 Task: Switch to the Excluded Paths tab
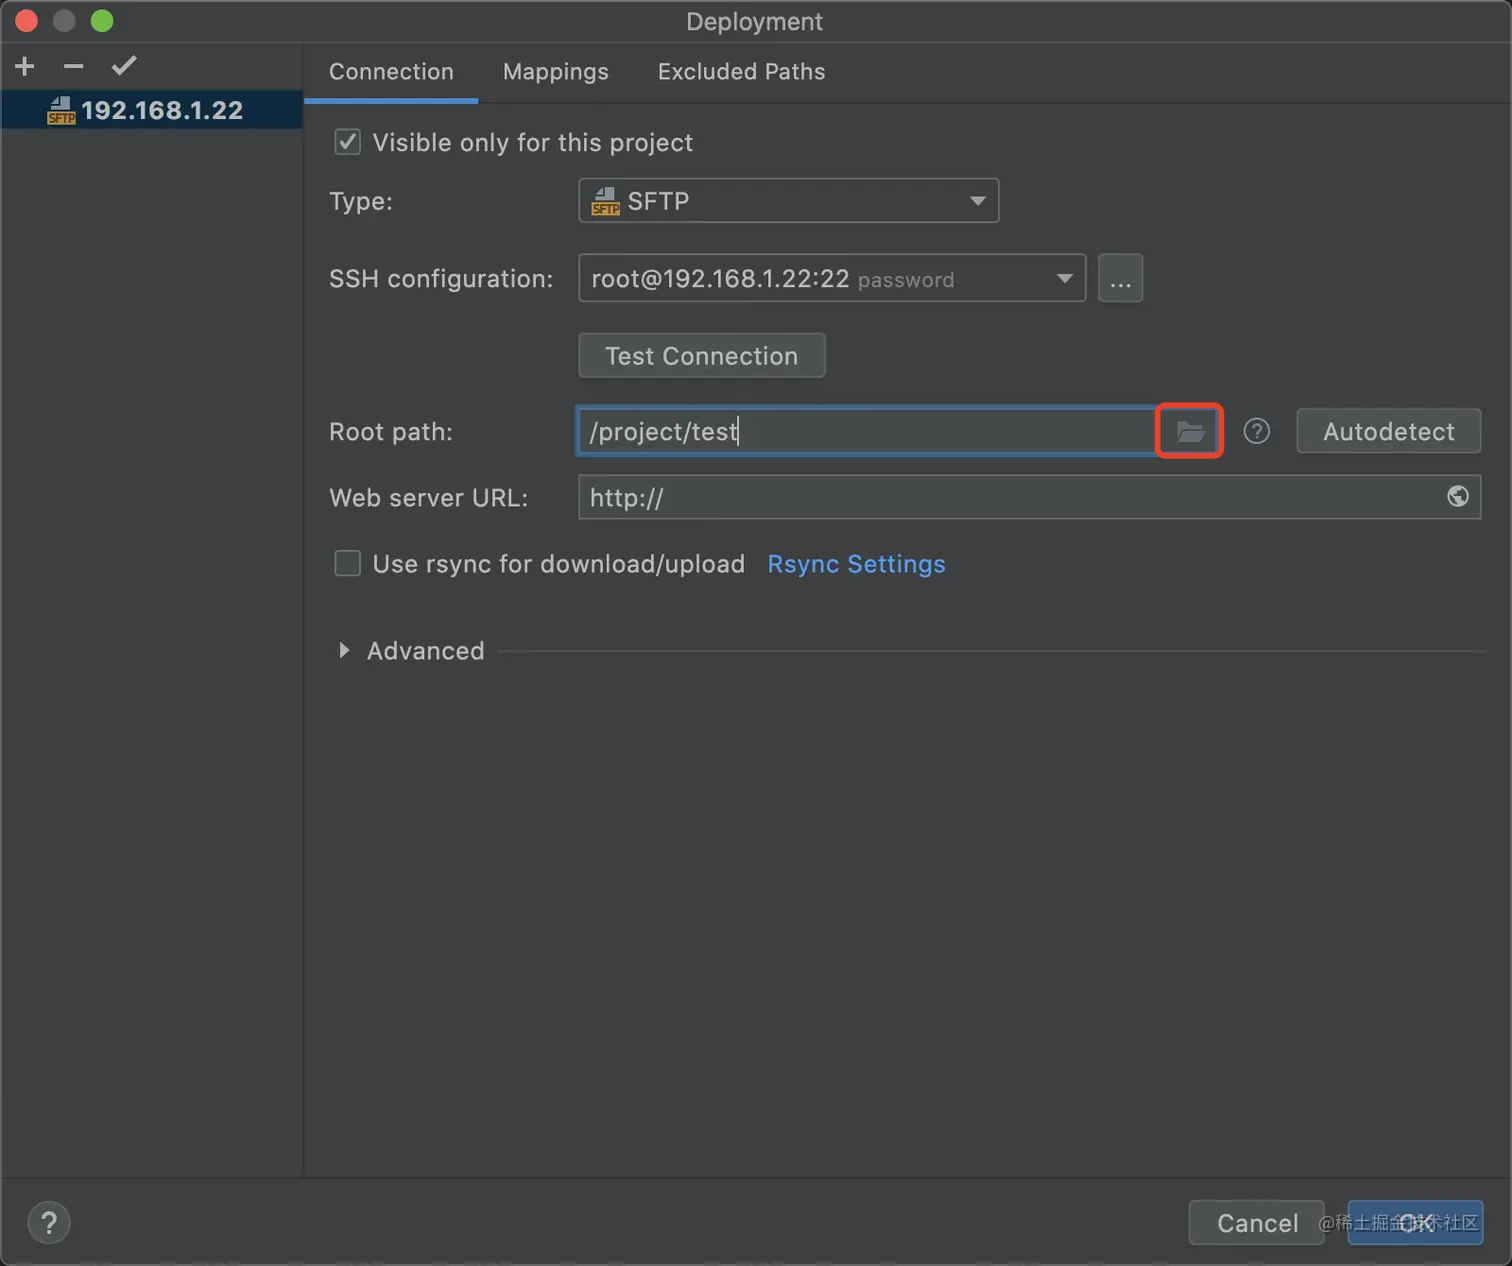pos(741,72)
